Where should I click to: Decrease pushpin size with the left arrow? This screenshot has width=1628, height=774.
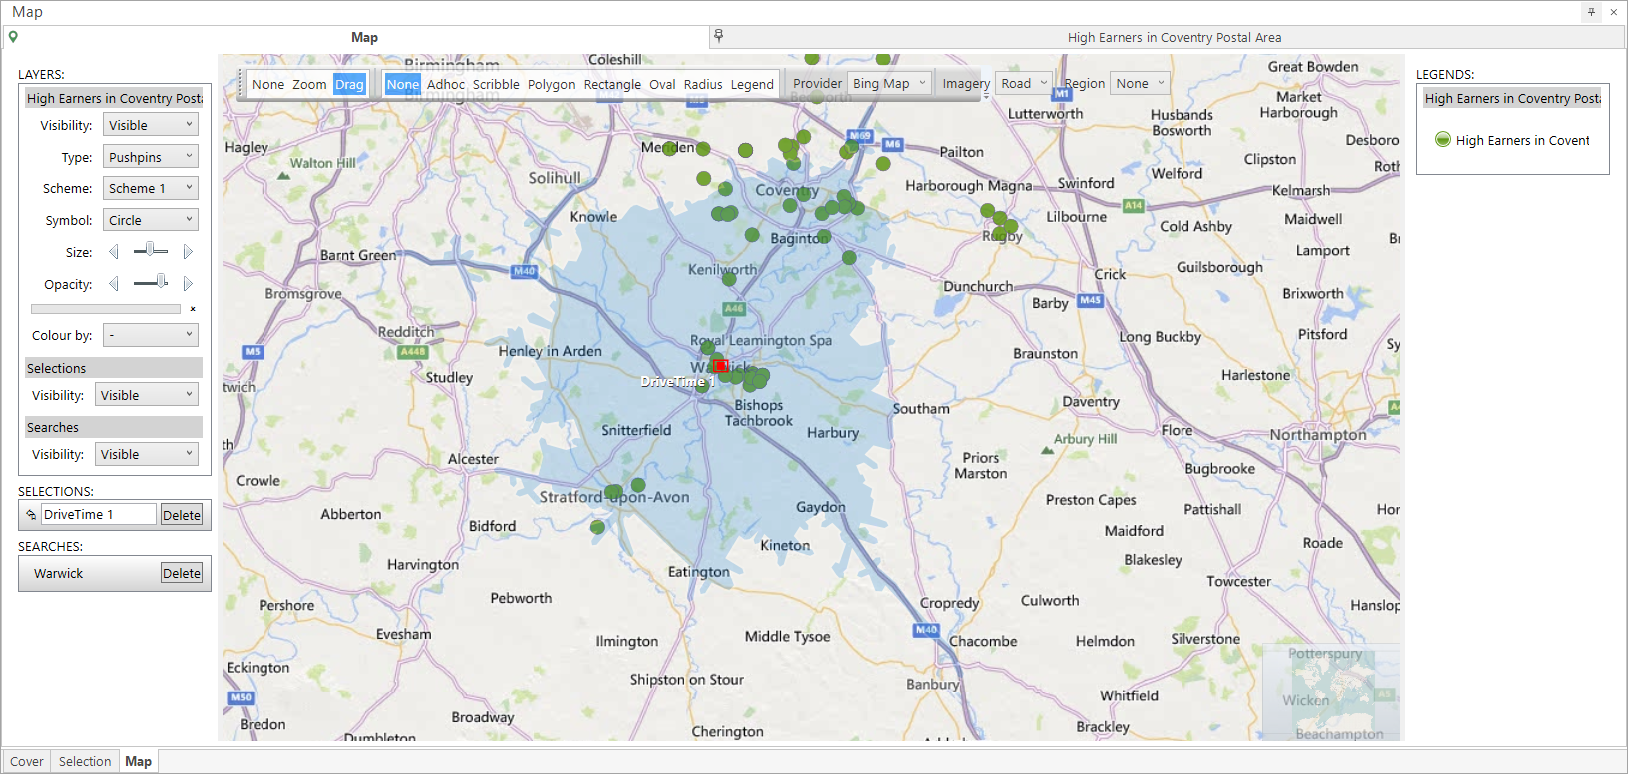point(114,252)
